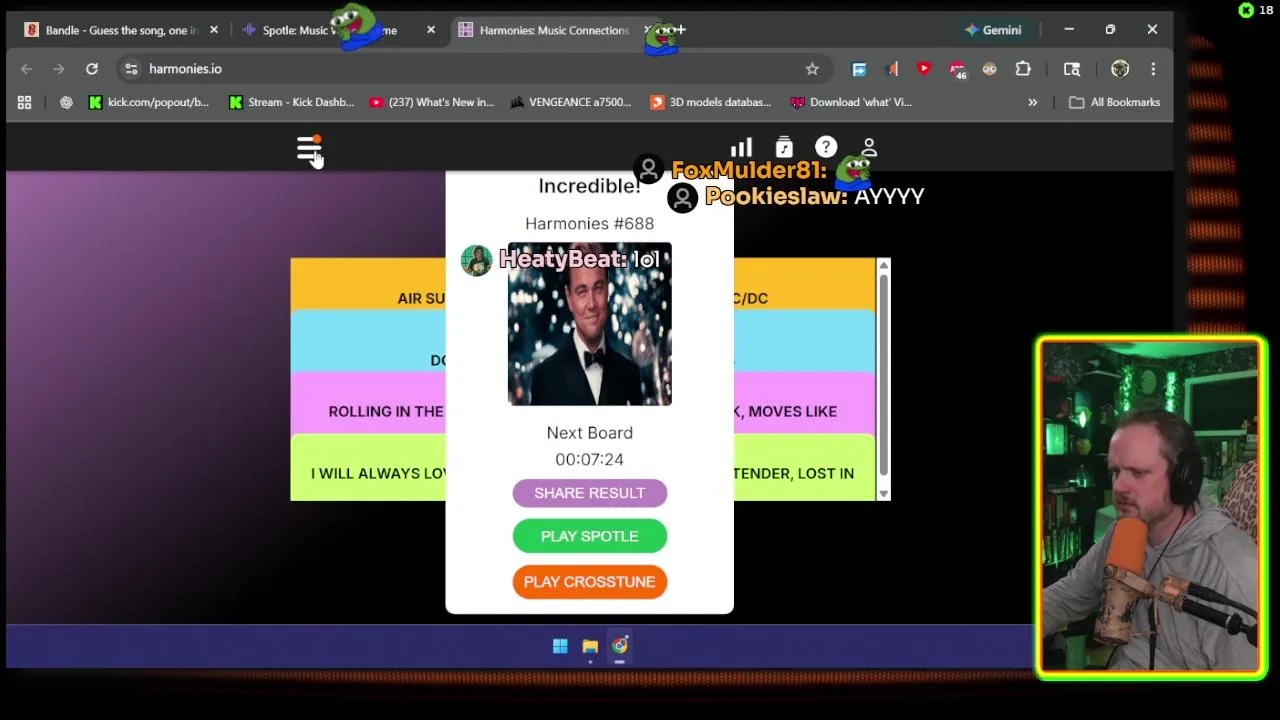This screenshot has width=1280, height=720.
Task: Open the Chrome extensions puzzle icon
Action: [1023, 69]
